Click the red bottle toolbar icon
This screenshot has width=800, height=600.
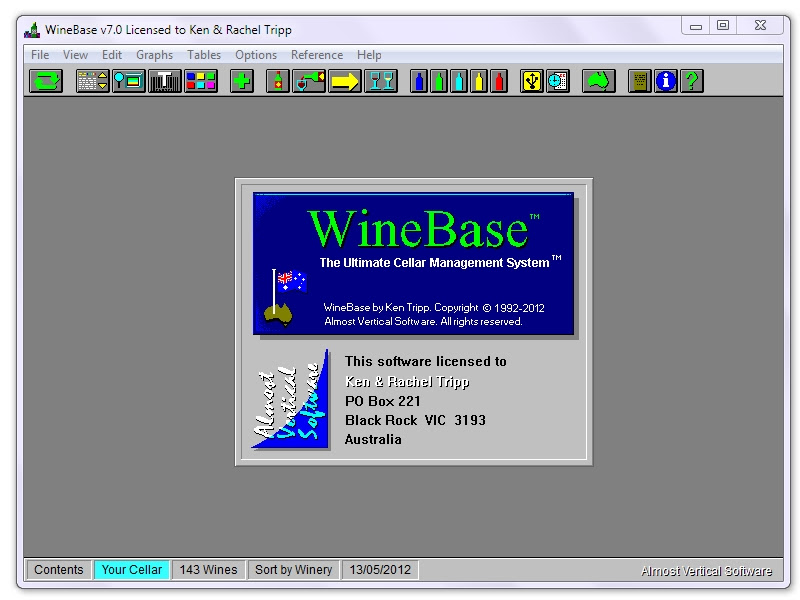(499, 81)
